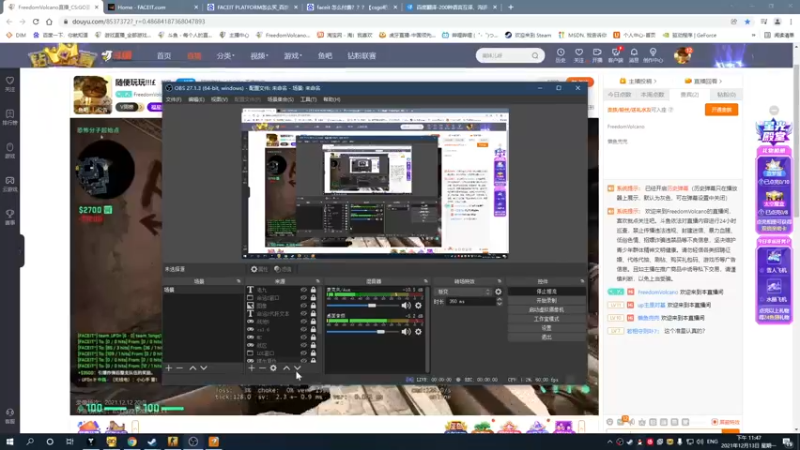800x450 pixels.
Task: Toggle visibility of the fourth text source
Action: tap(304, 313)
